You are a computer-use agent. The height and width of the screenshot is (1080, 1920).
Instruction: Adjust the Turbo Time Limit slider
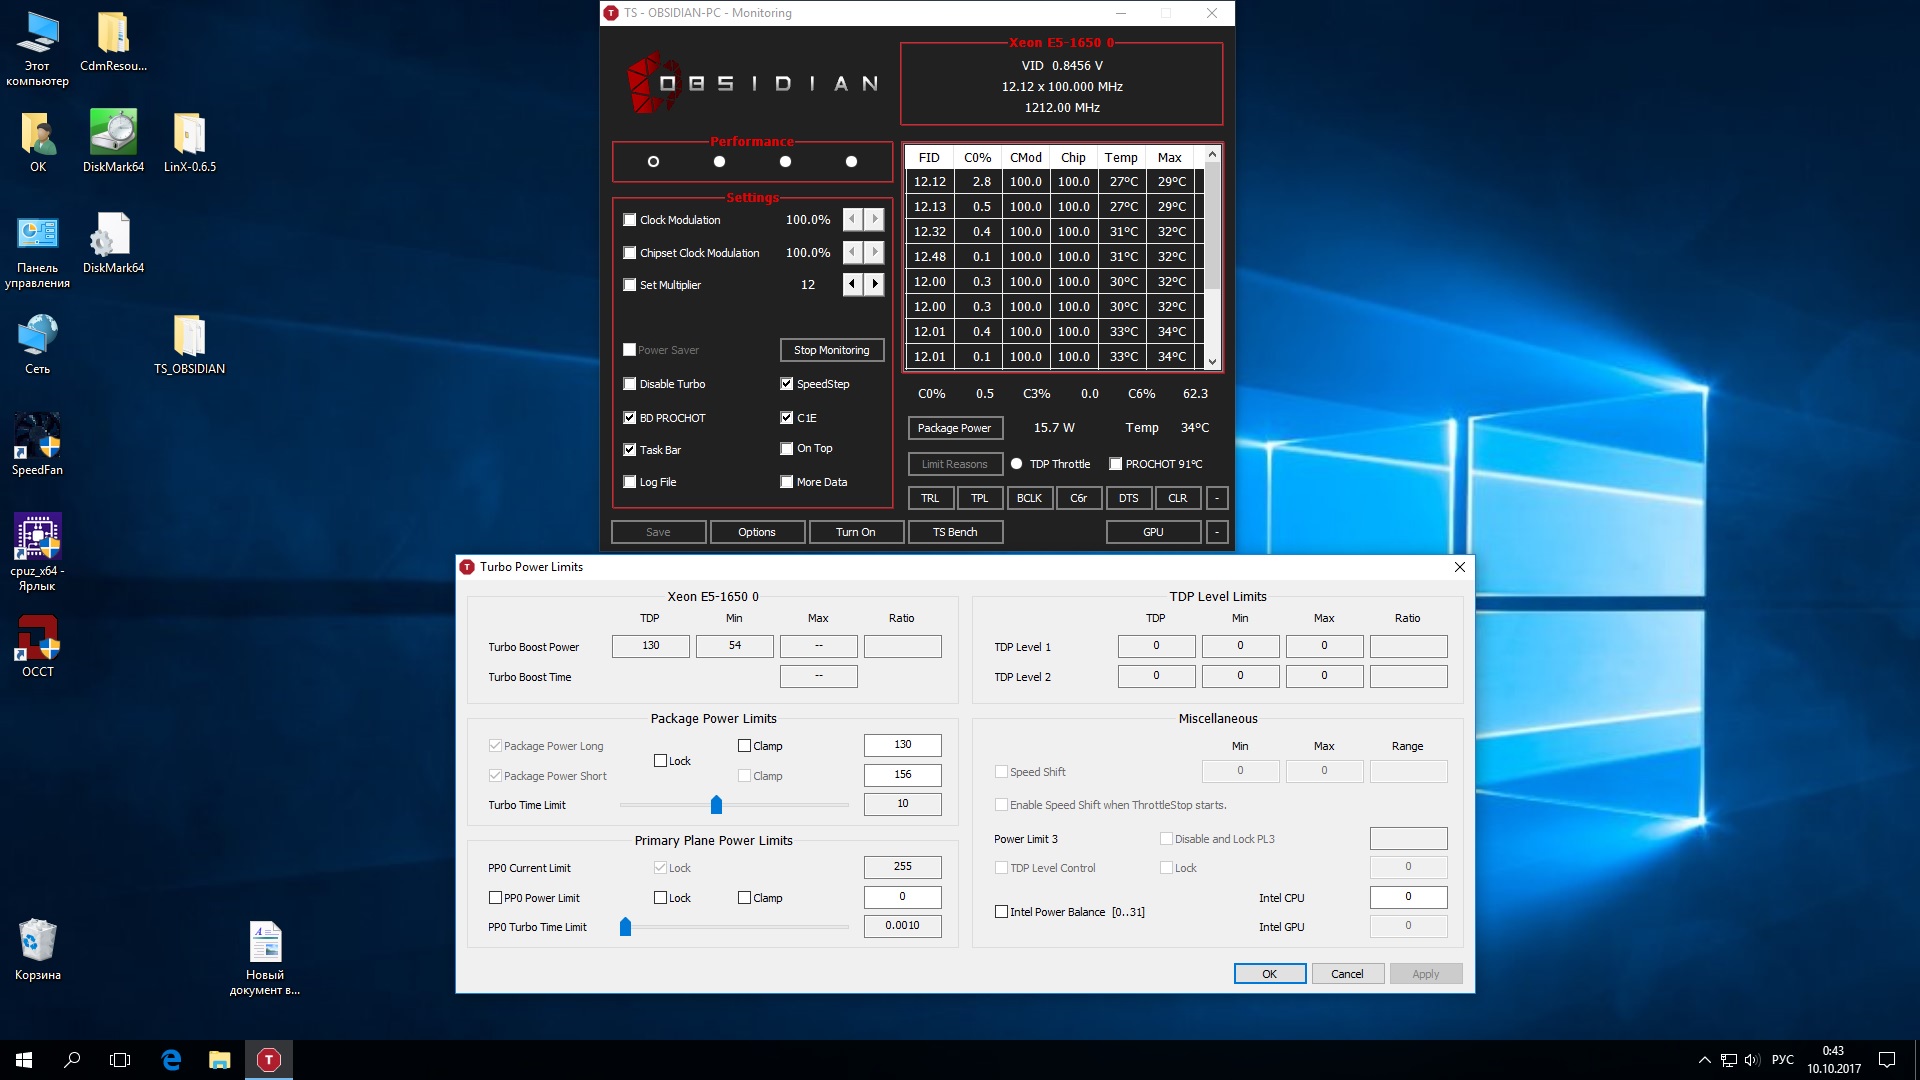tap(716, 805)
